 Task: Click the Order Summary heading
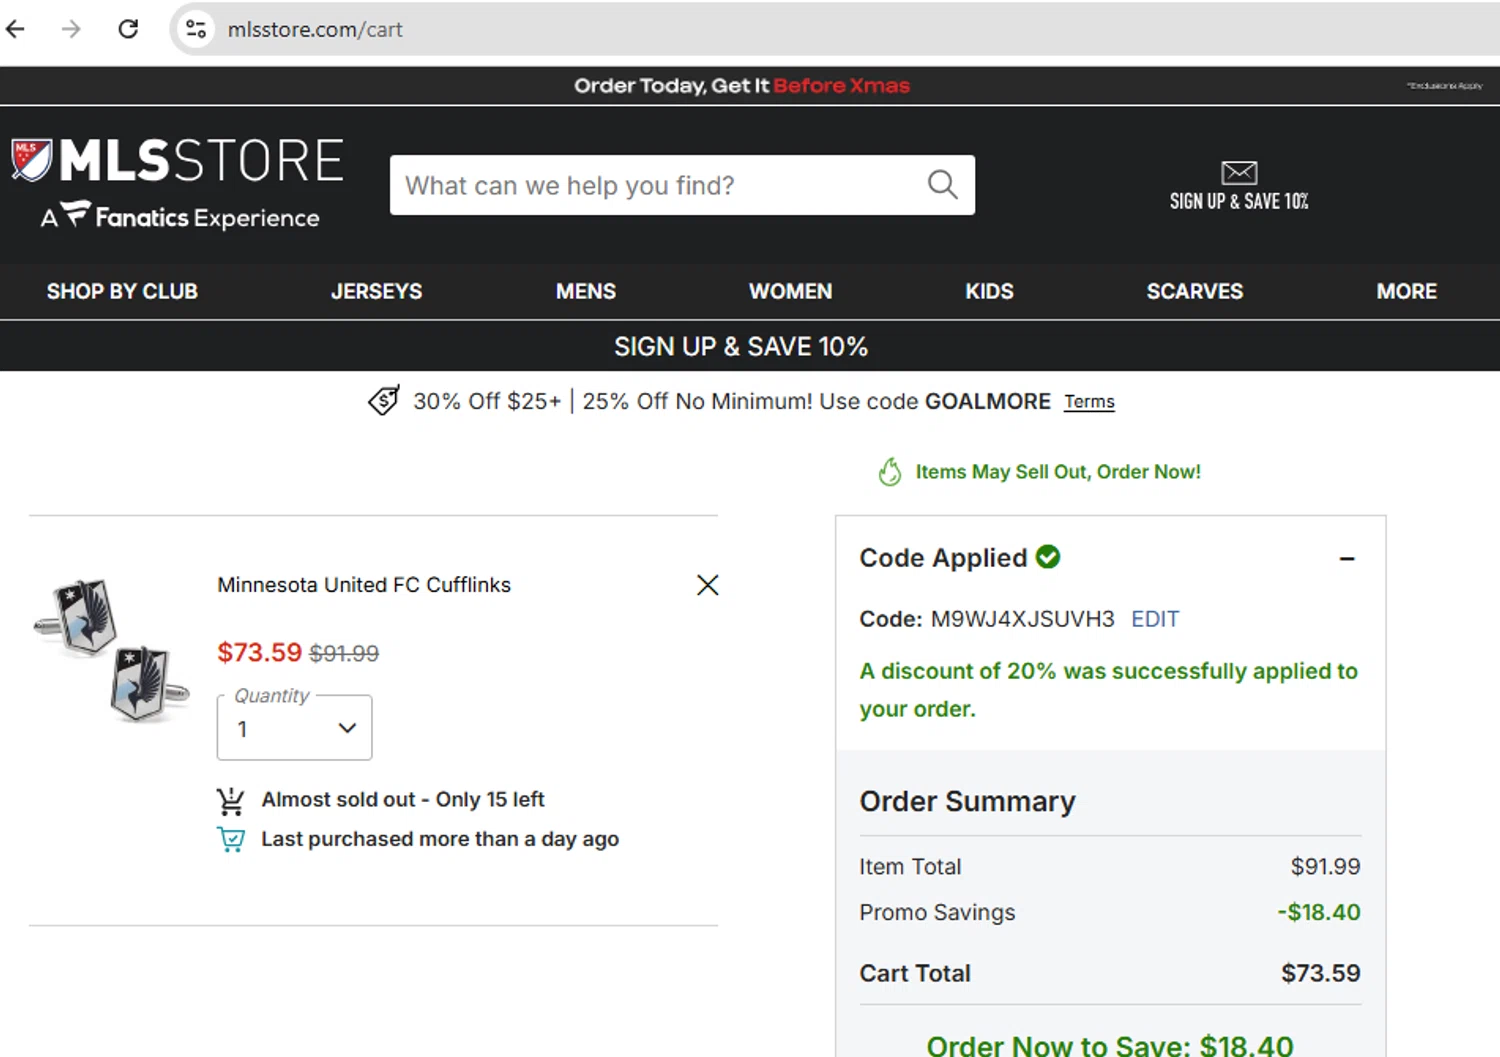pos(967,802)
